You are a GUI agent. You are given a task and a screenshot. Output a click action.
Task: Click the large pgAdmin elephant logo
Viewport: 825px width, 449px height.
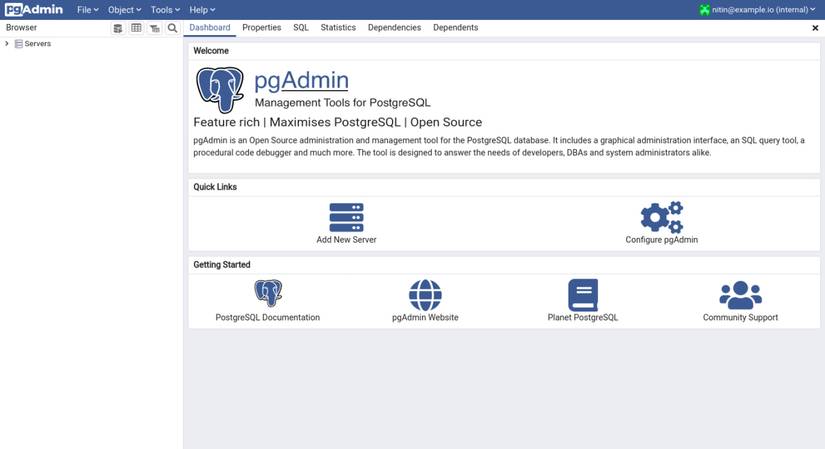(x=220, y=89)
